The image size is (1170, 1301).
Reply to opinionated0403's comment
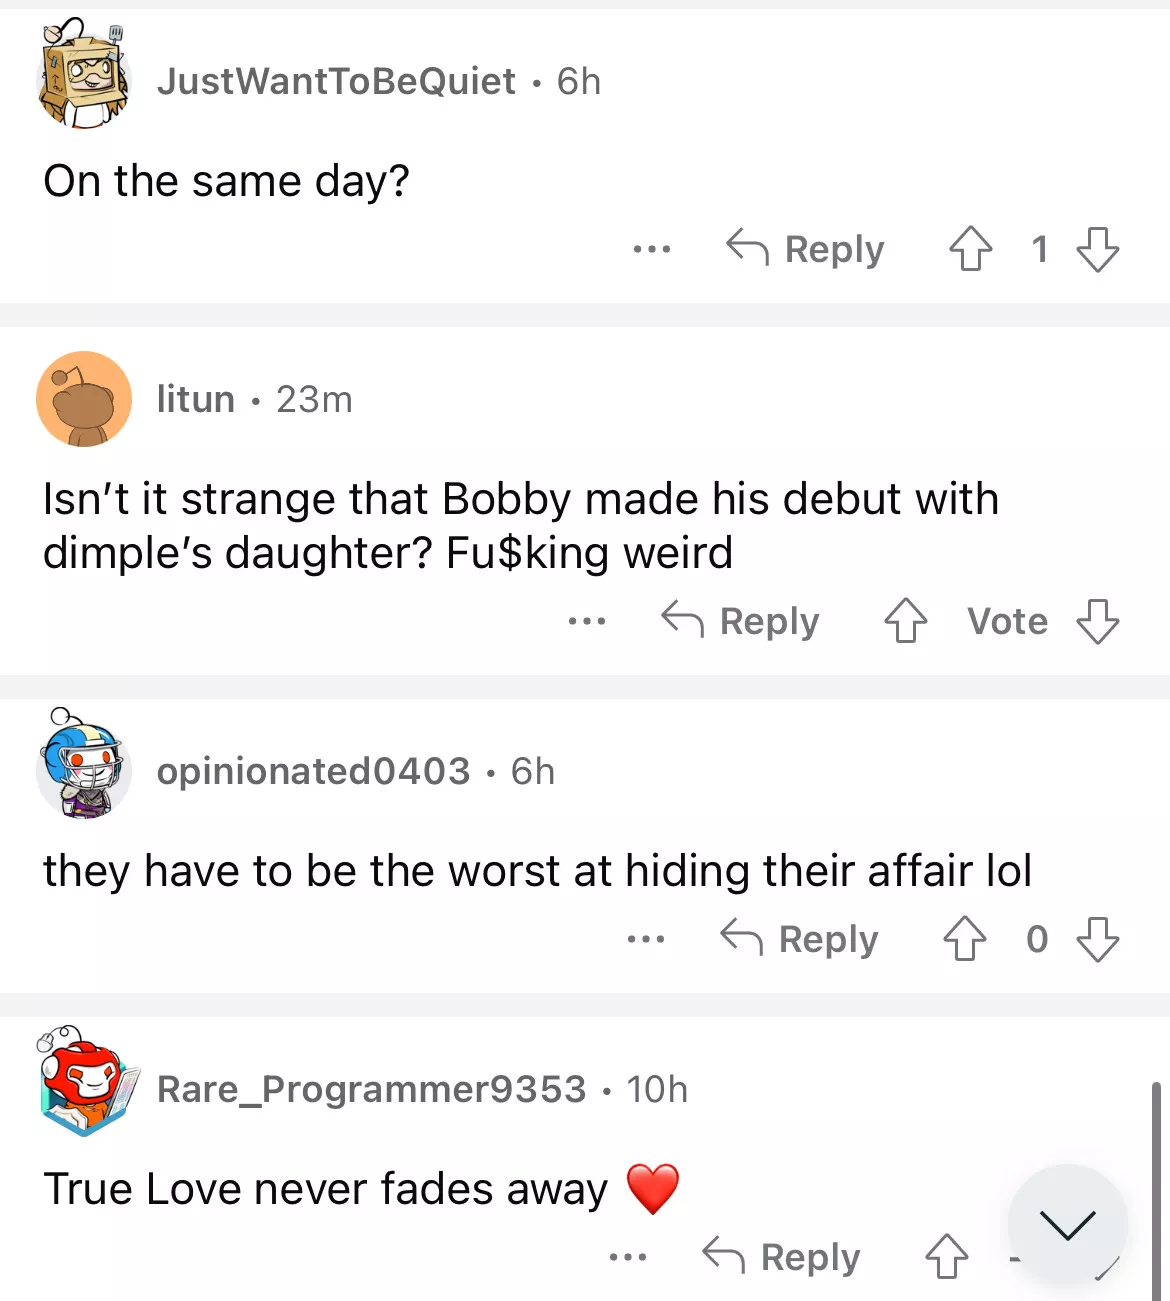(799, 939)
